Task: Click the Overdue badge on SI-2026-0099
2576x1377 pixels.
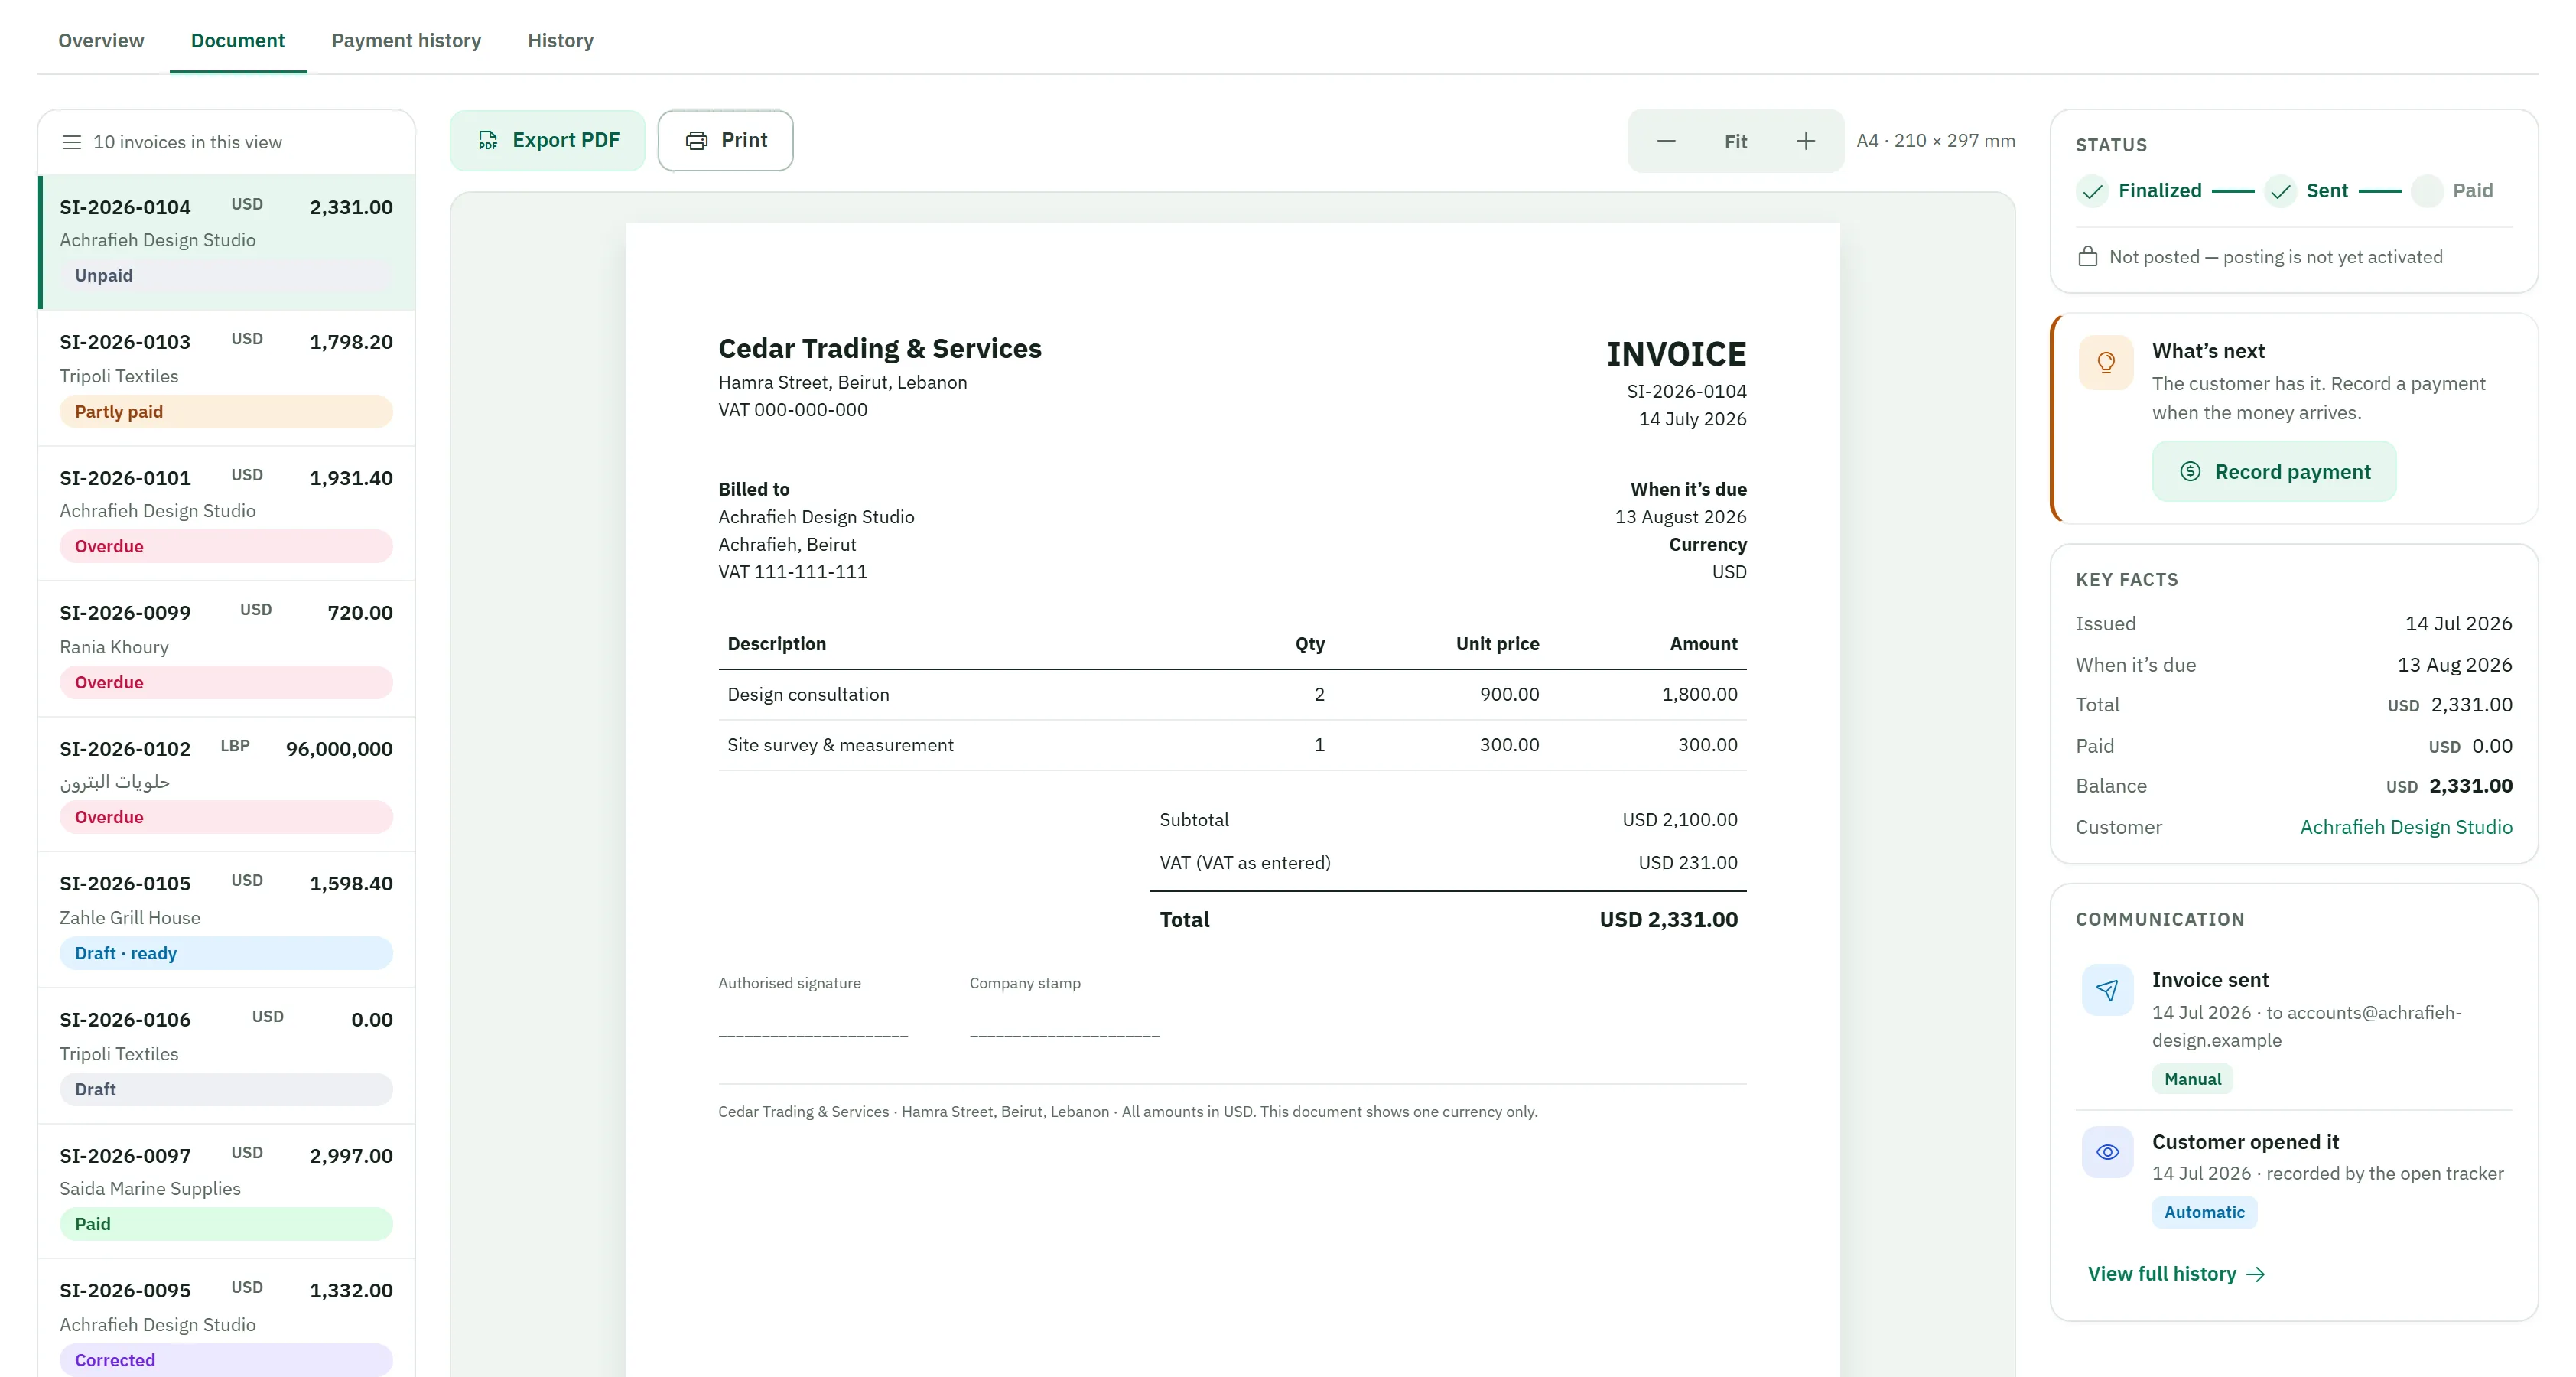Action: point(226,682)
